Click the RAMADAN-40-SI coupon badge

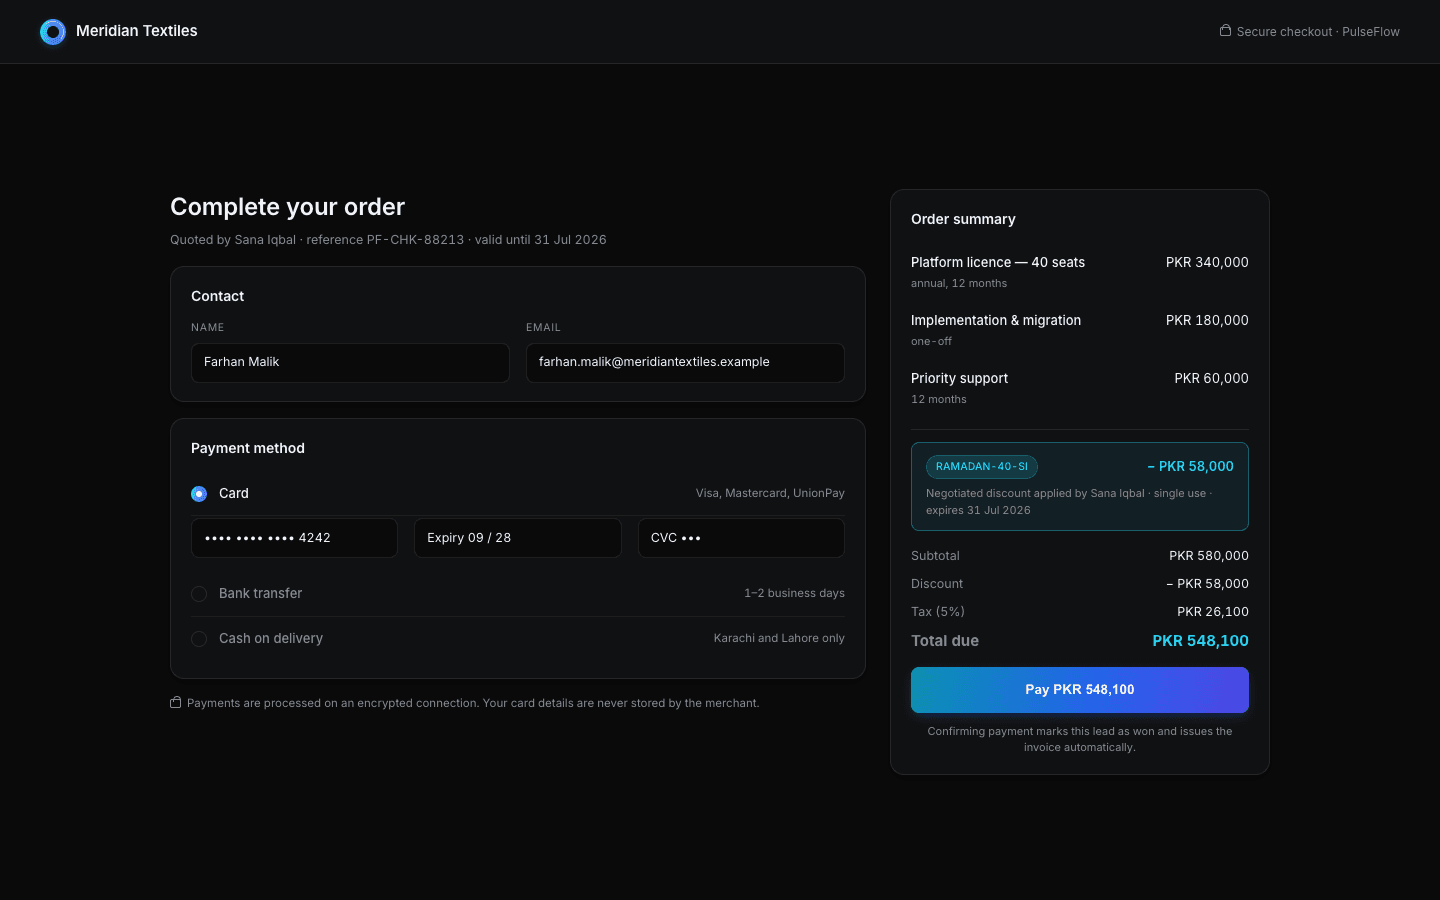(x=982, y=467)
